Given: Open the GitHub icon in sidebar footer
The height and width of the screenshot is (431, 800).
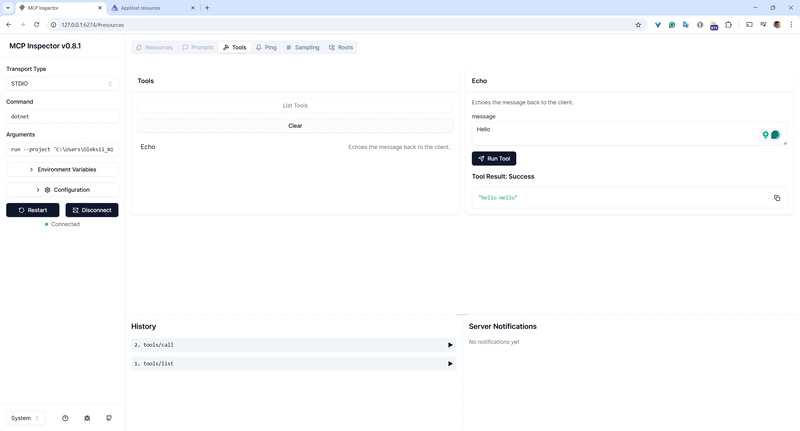Looking at the screenshot, I should [109, 418].
